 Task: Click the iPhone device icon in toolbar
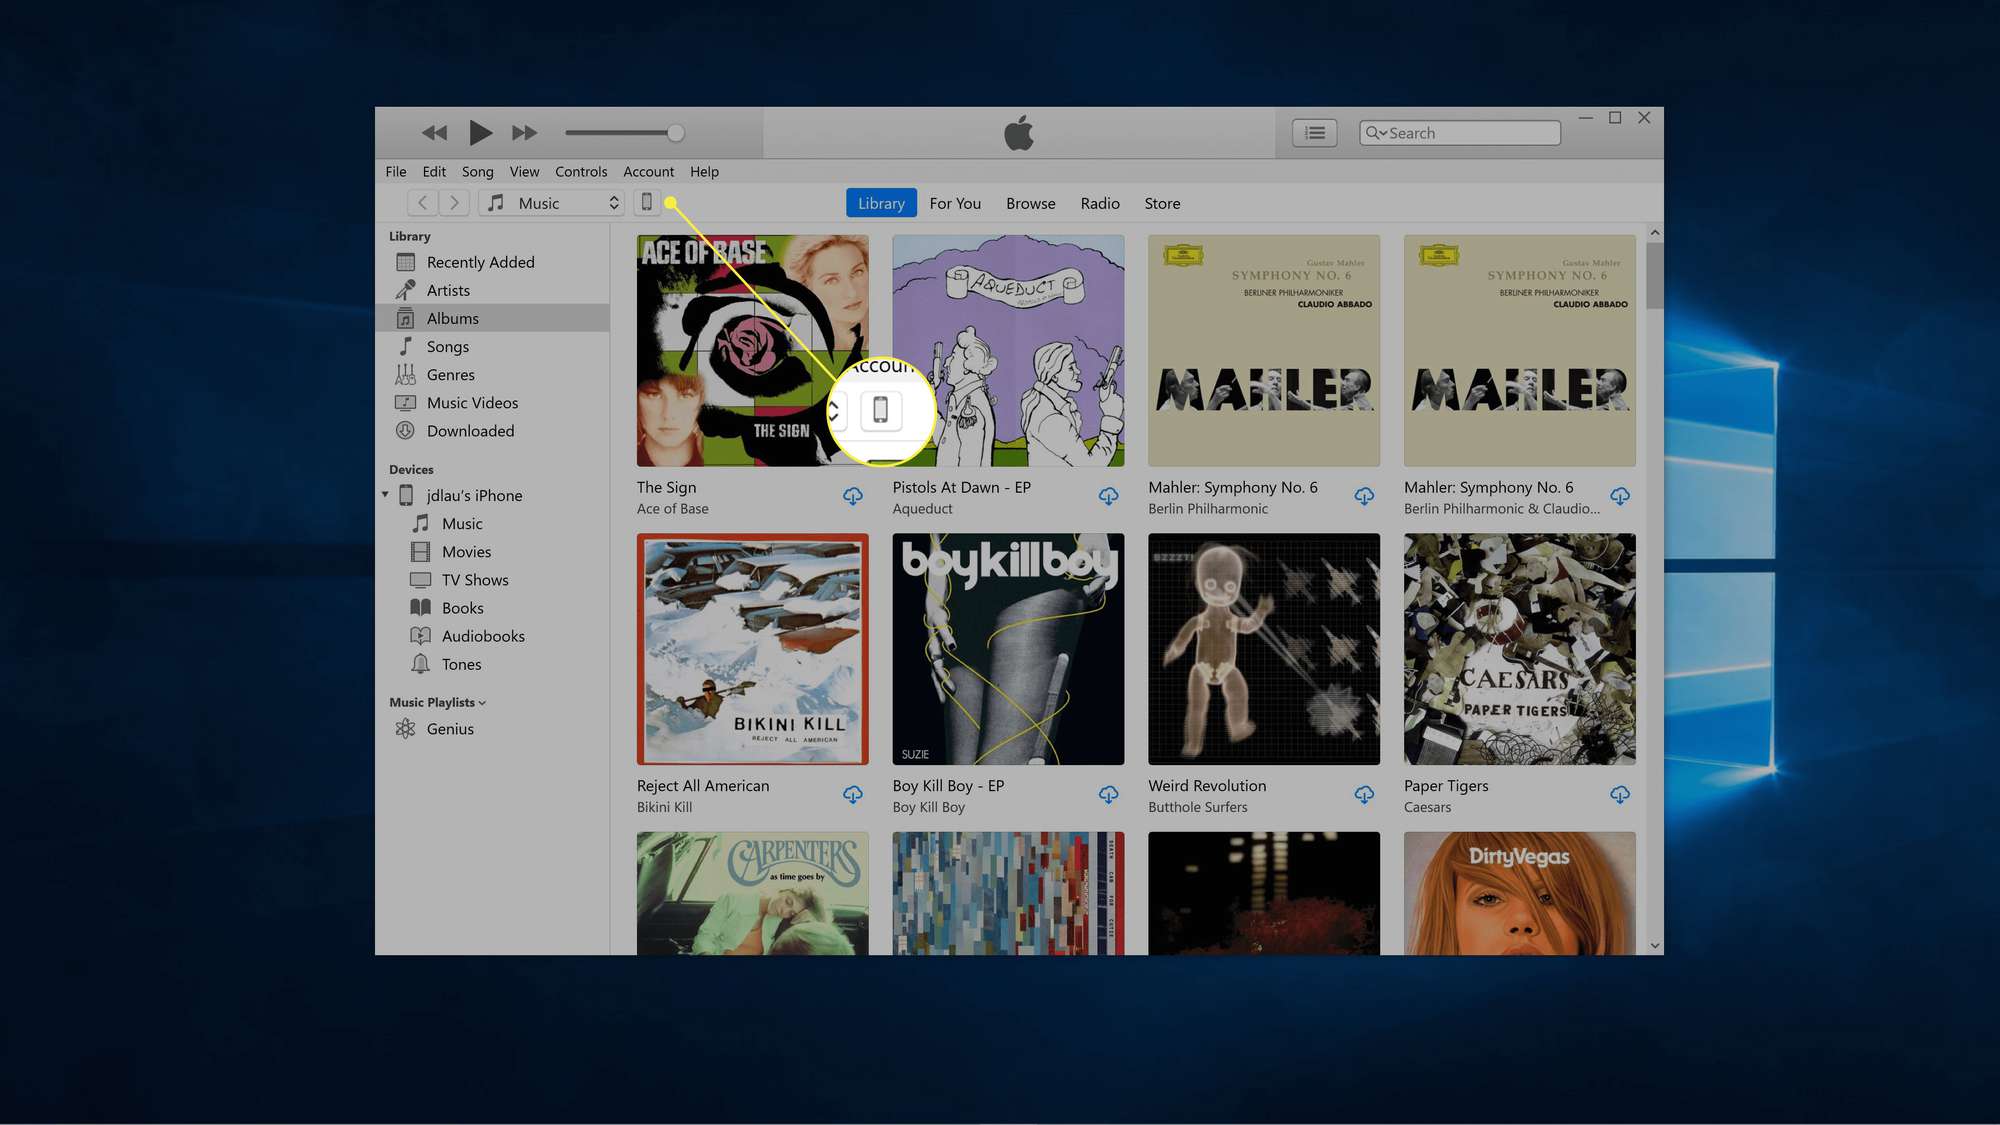point(647,202)
